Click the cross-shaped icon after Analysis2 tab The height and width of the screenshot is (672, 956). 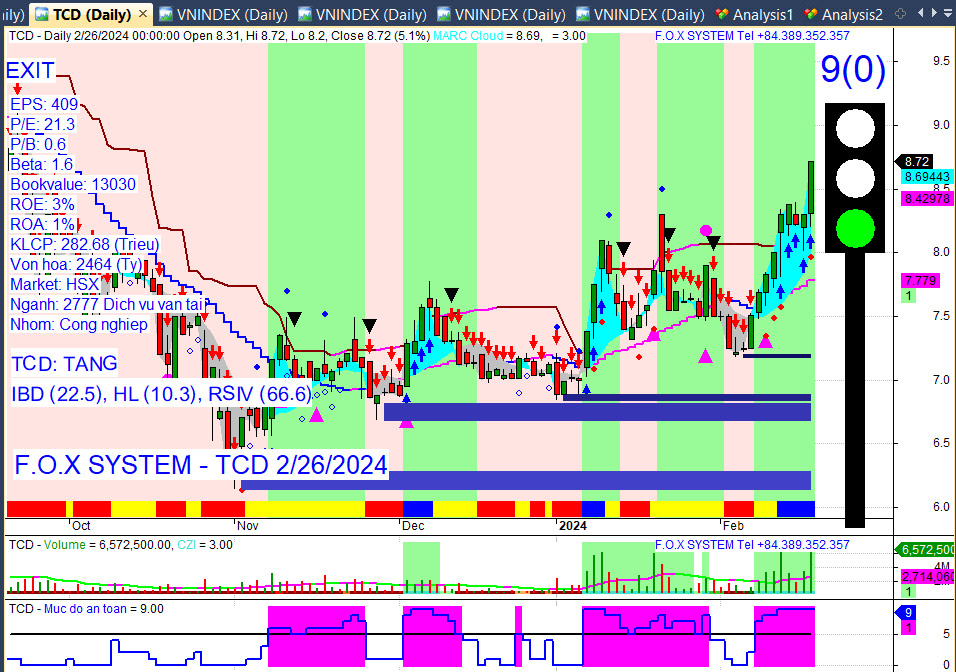tap(901, 13)
